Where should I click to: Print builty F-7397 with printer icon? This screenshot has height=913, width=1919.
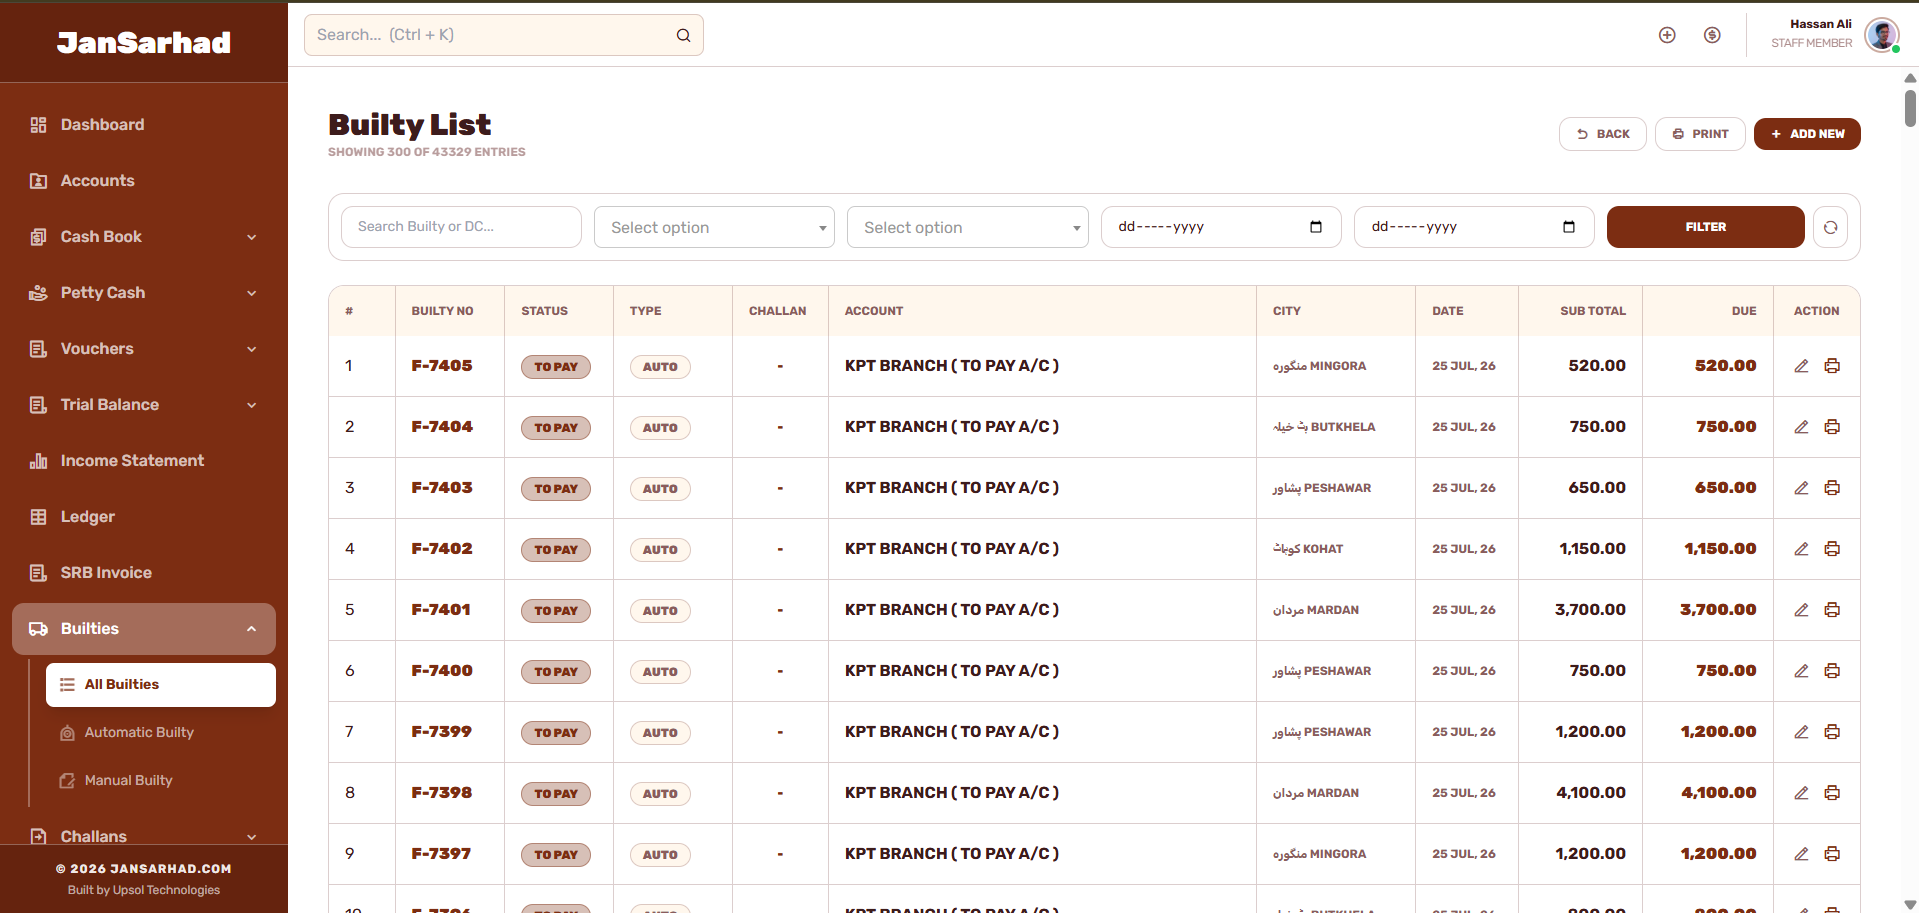1832,854
